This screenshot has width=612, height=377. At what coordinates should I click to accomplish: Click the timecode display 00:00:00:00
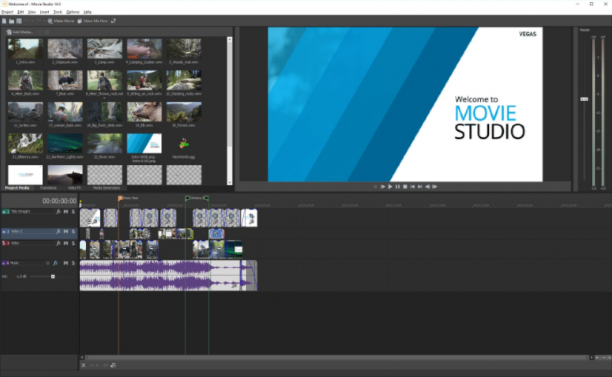[x=59, y=201]
